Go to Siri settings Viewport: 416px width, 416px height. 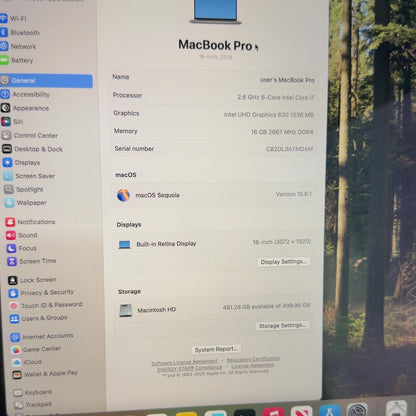tap(13, 122)
